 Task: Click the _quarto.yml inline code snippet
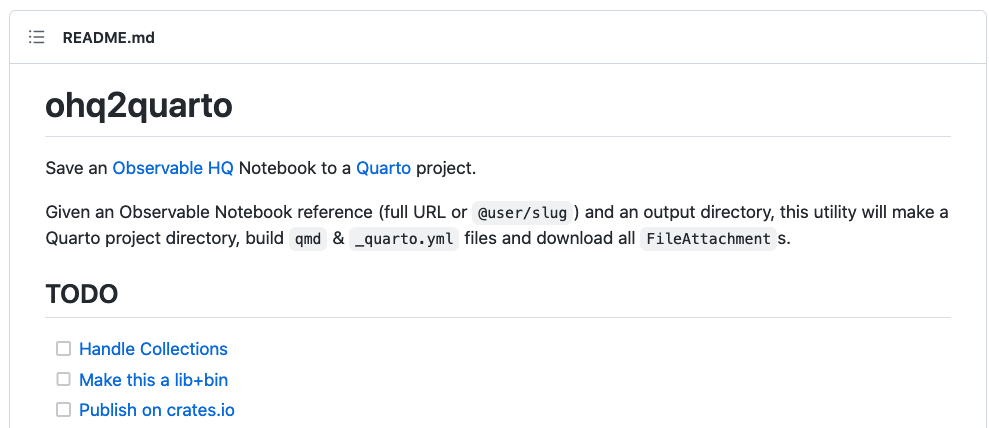[404, 239]
